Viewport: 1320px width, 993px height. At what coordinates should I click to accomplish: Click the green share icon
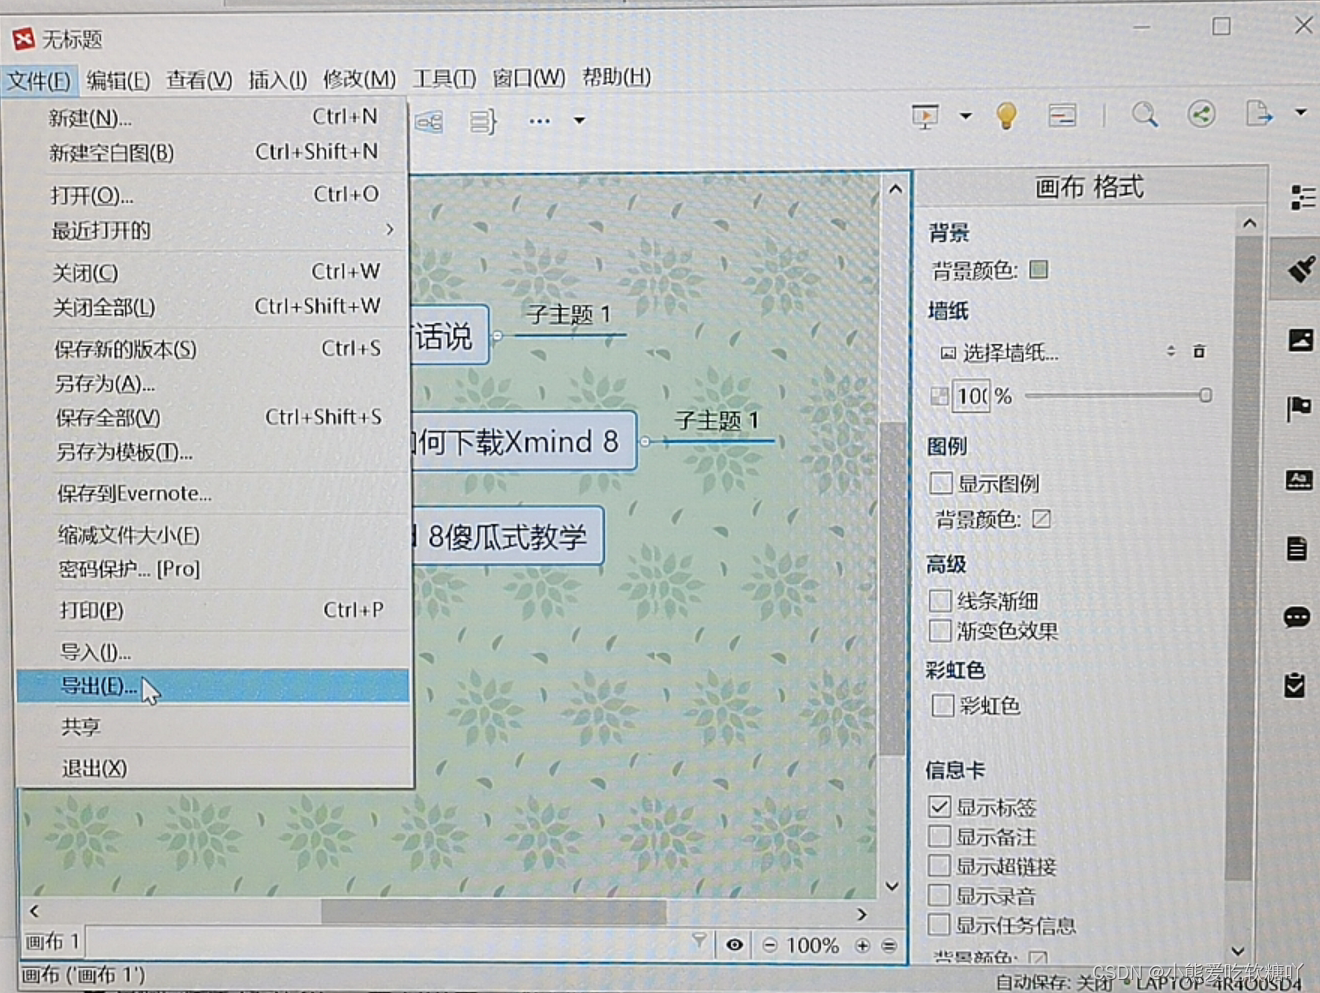[1201, 114]
